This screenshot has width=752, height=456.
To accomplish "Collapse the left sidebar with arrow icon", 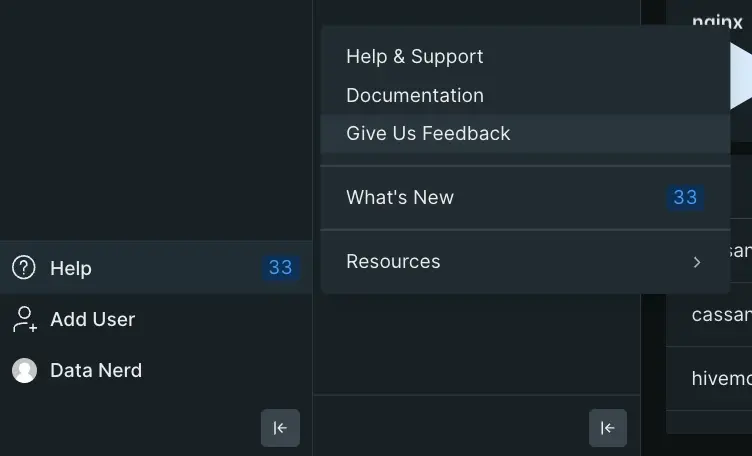I will 280,428.
